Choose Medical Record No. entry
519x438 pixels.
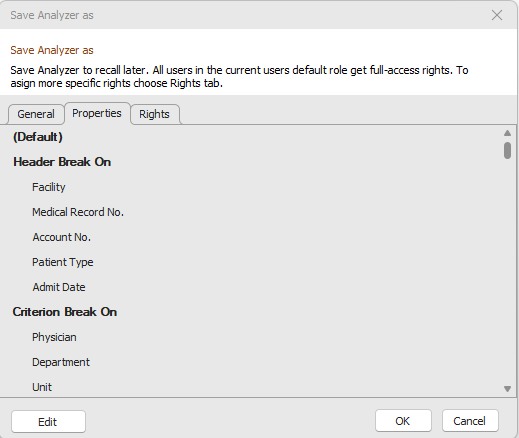(x=78, y=212)
